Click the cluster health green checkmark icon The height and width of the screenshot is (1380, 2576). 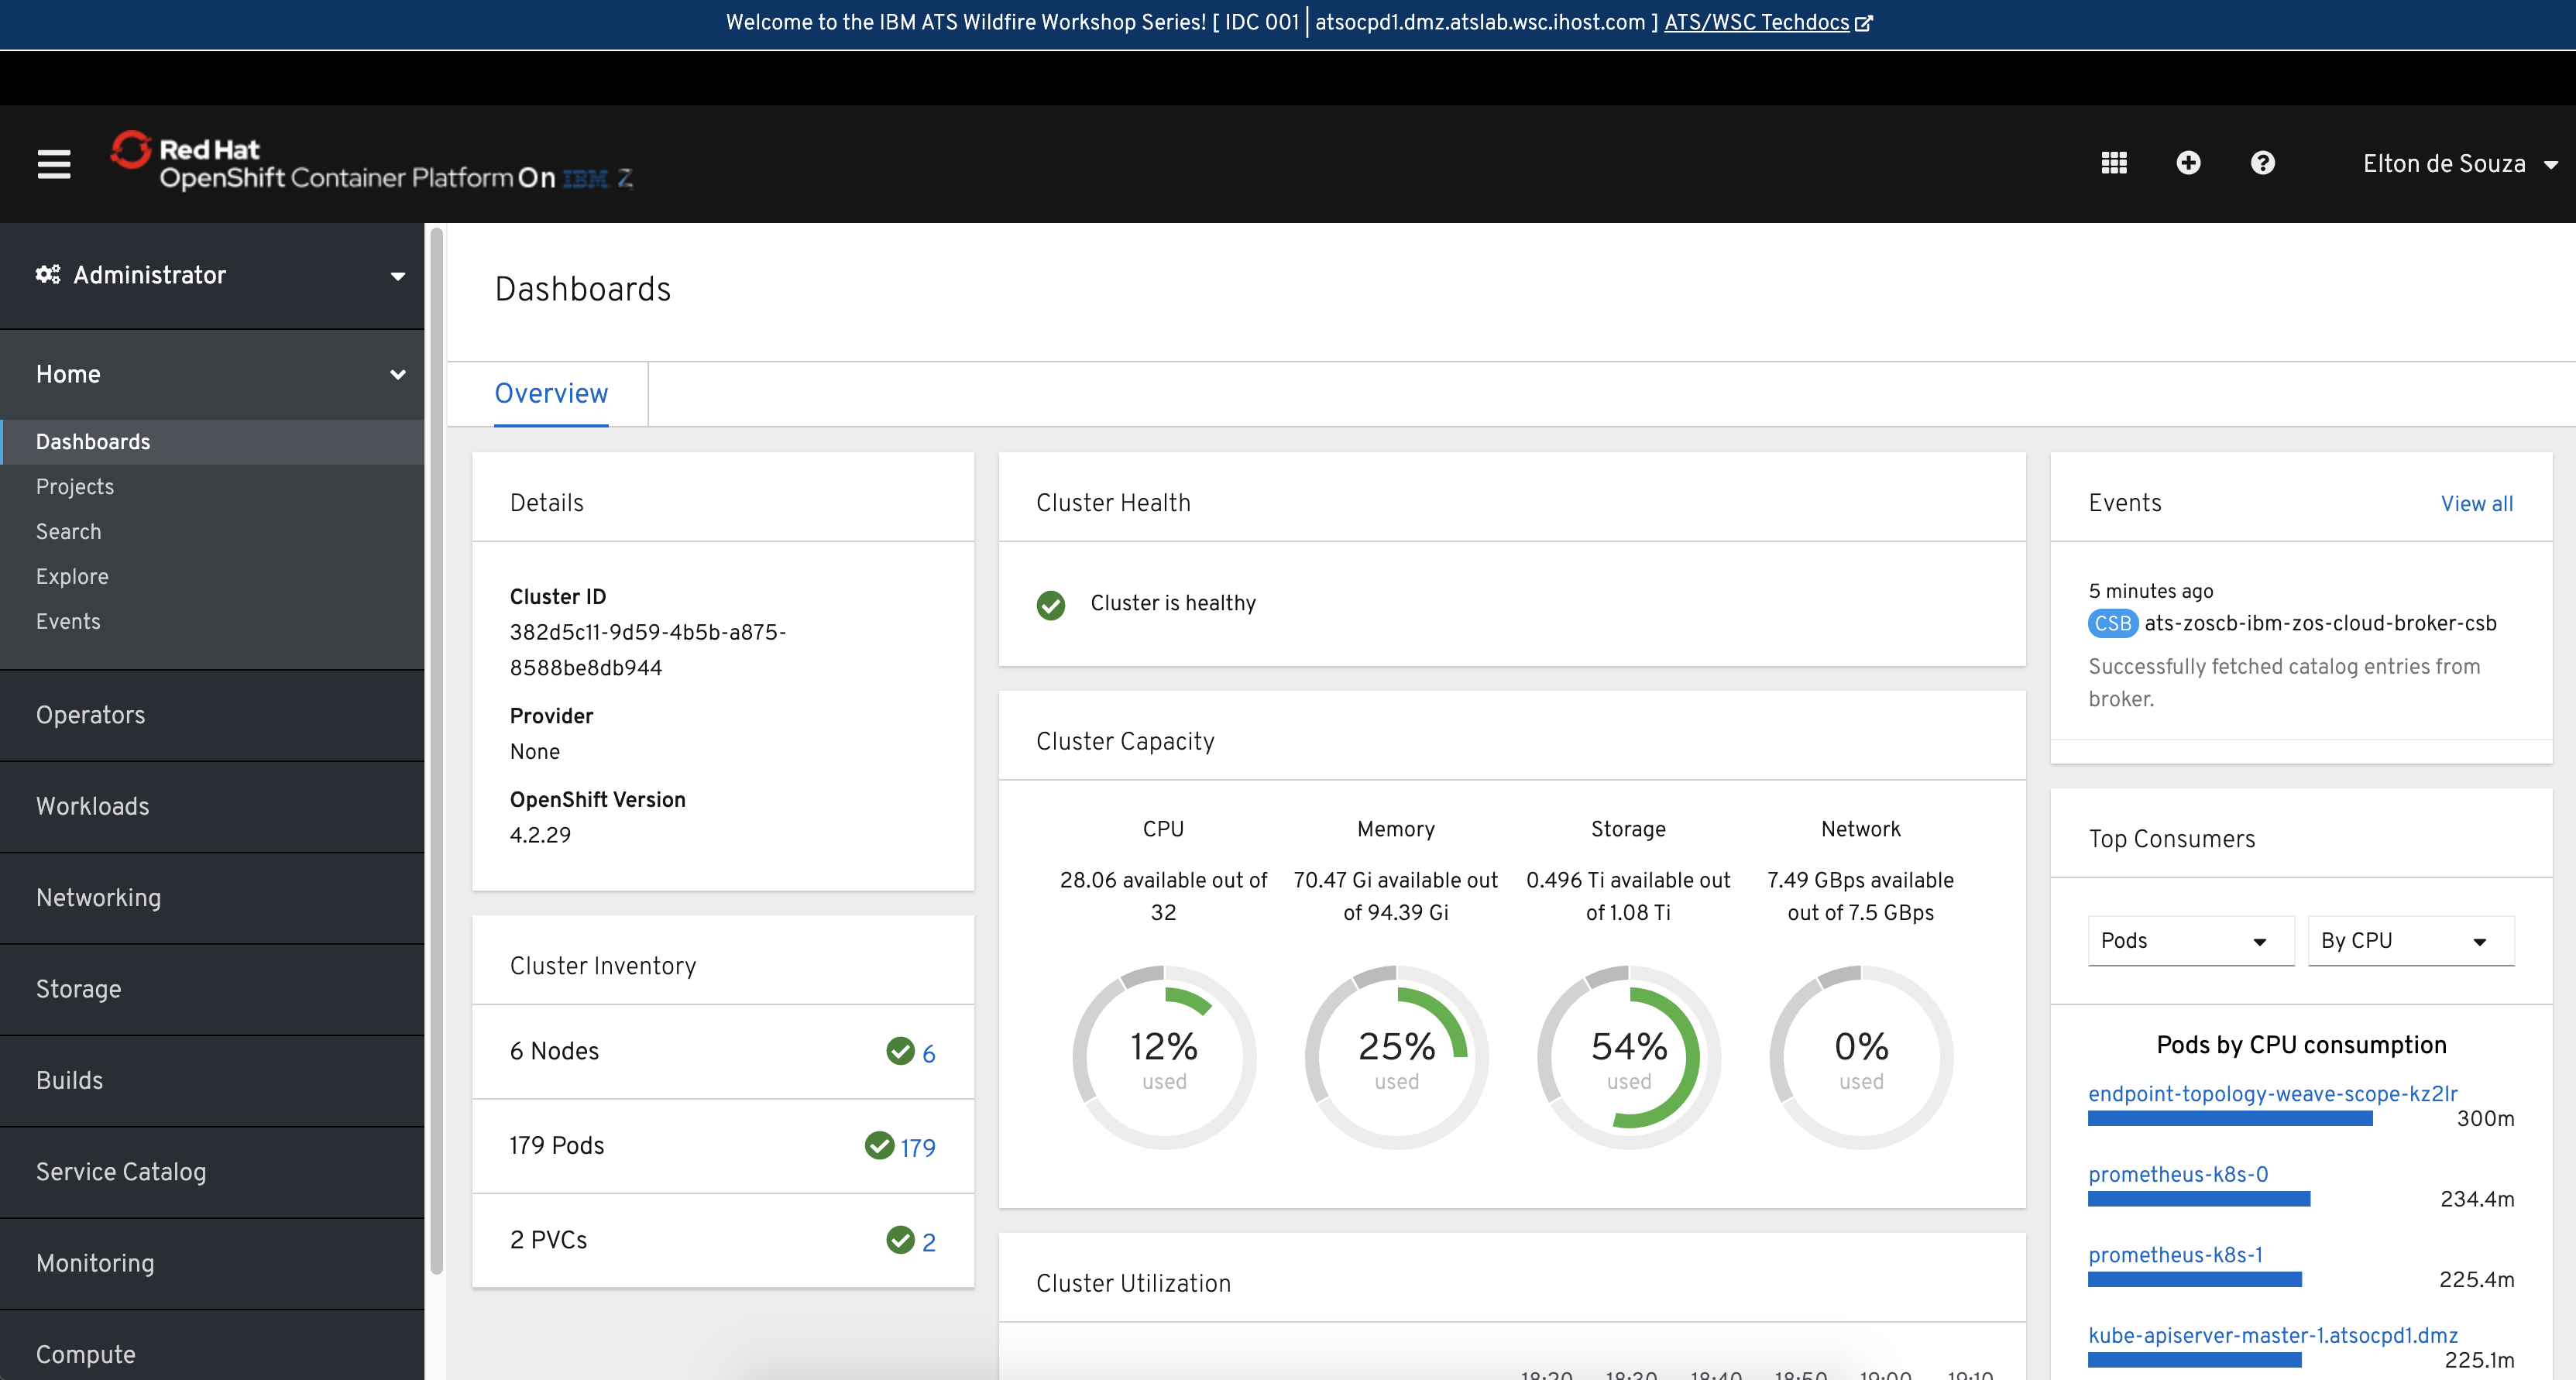(1051, 602)
